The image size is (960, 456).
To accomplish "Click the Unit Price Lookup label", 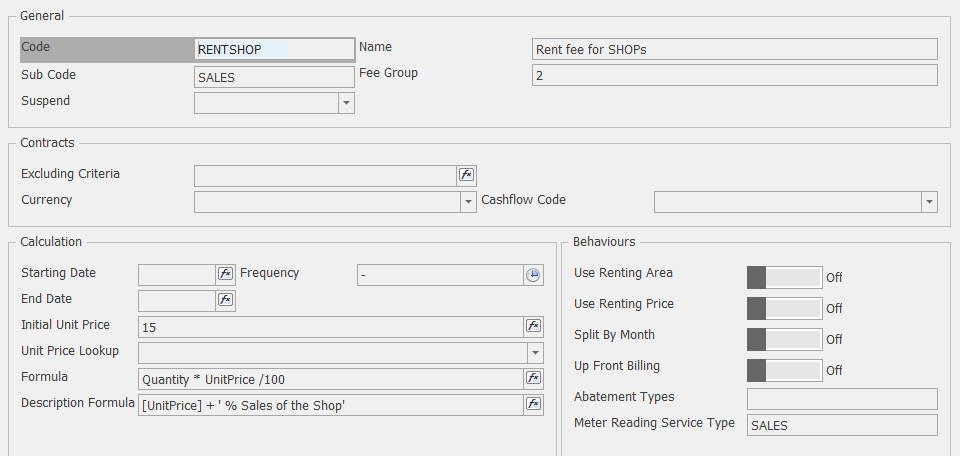I will point(70,351).
